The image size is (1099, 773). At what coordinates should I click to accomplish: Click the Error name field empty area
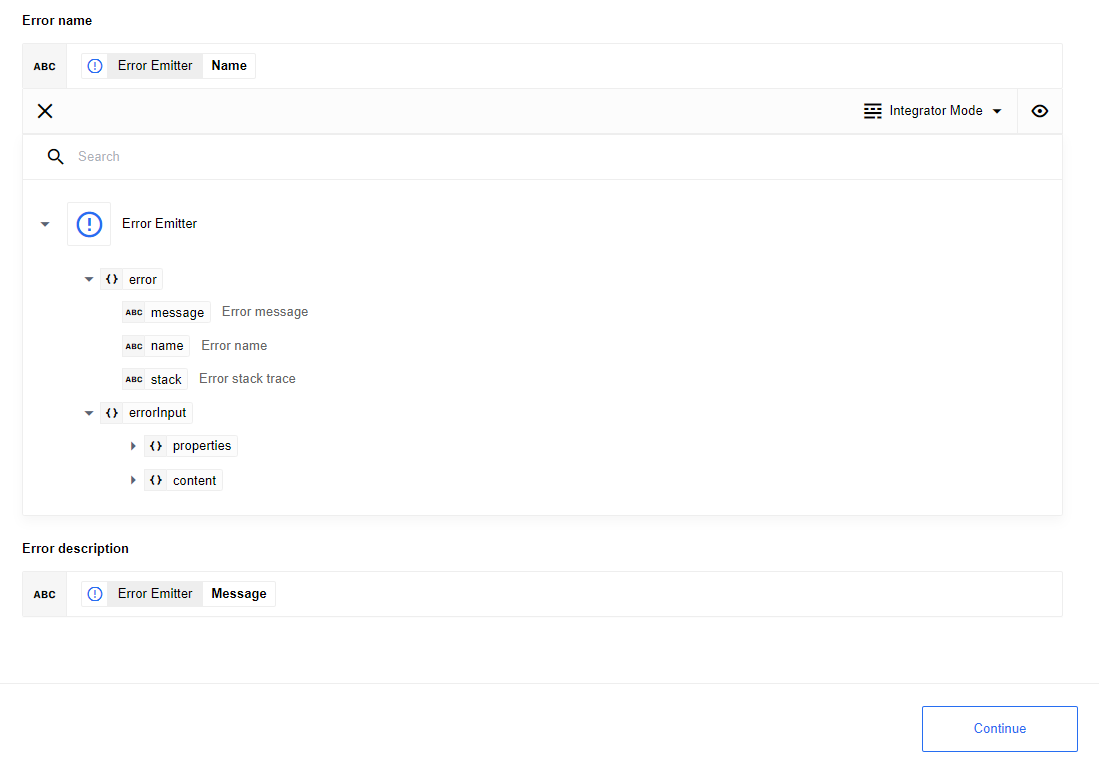tap(659, 66)
